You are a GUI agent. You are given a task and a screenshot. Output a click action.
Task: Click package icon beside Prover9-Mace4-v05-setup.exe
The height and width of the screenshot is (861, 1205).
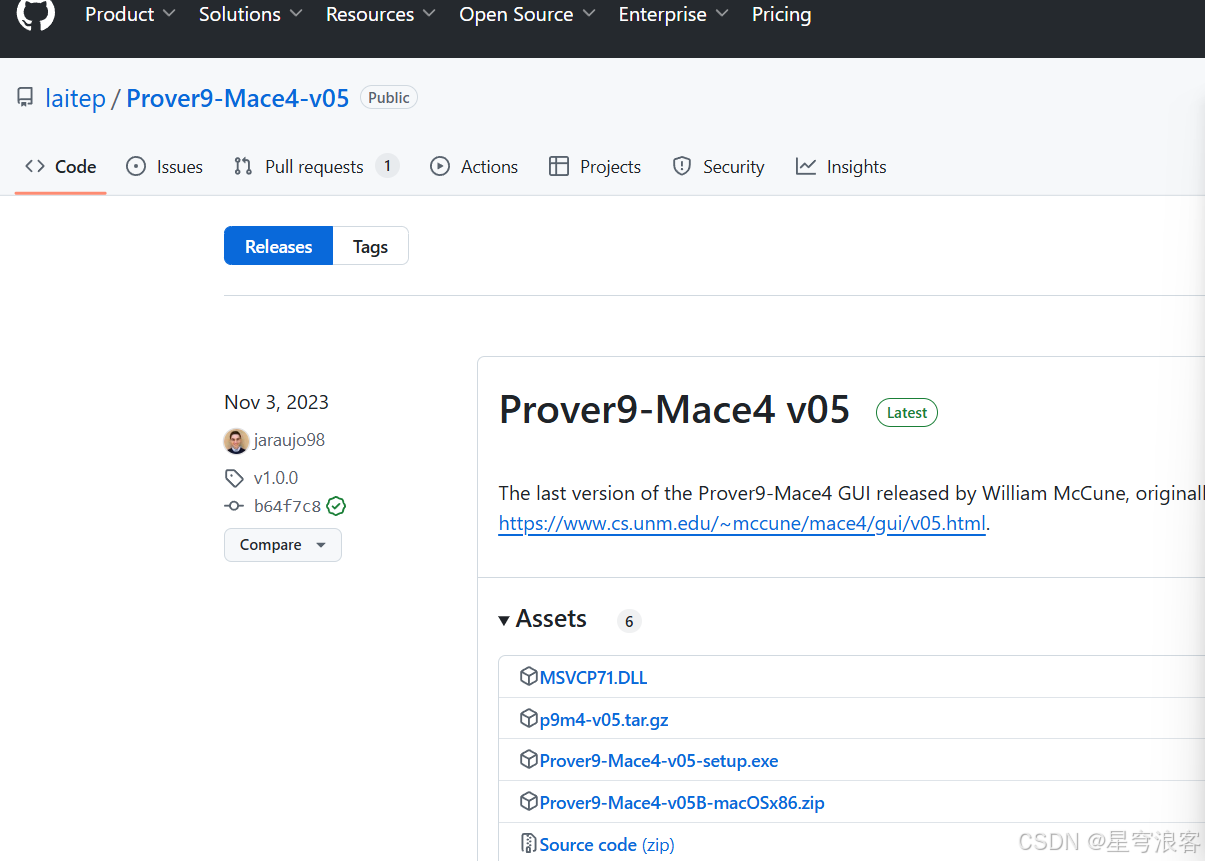click(529, 760)
